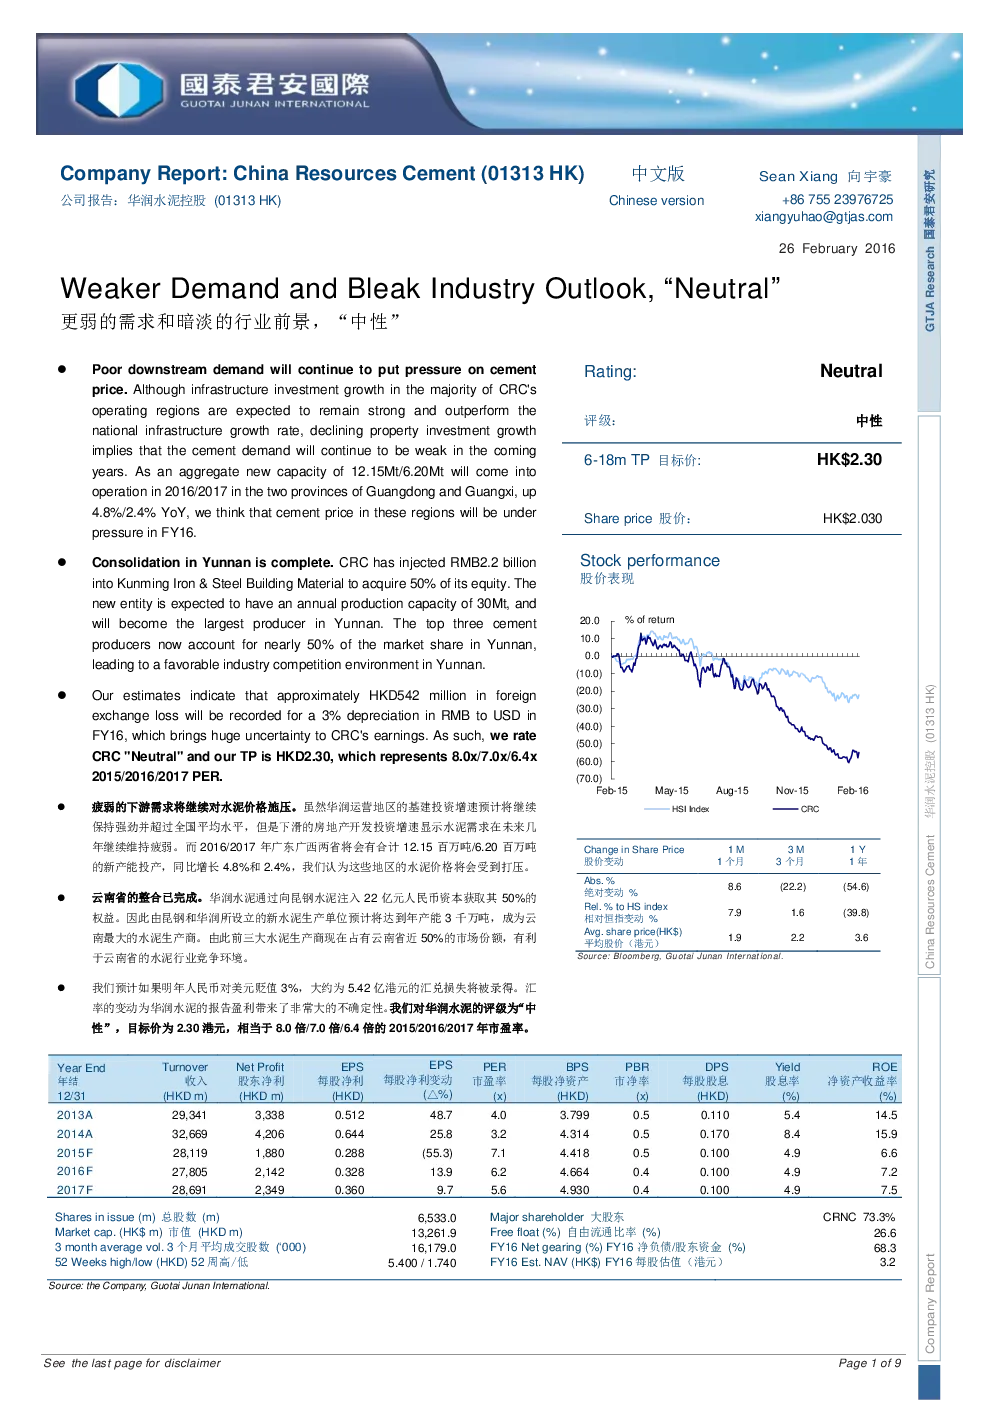Click Avg. share price 1 Y value 3.6
The width and height of the screenshot is (992, 1403).
(861, 937)
